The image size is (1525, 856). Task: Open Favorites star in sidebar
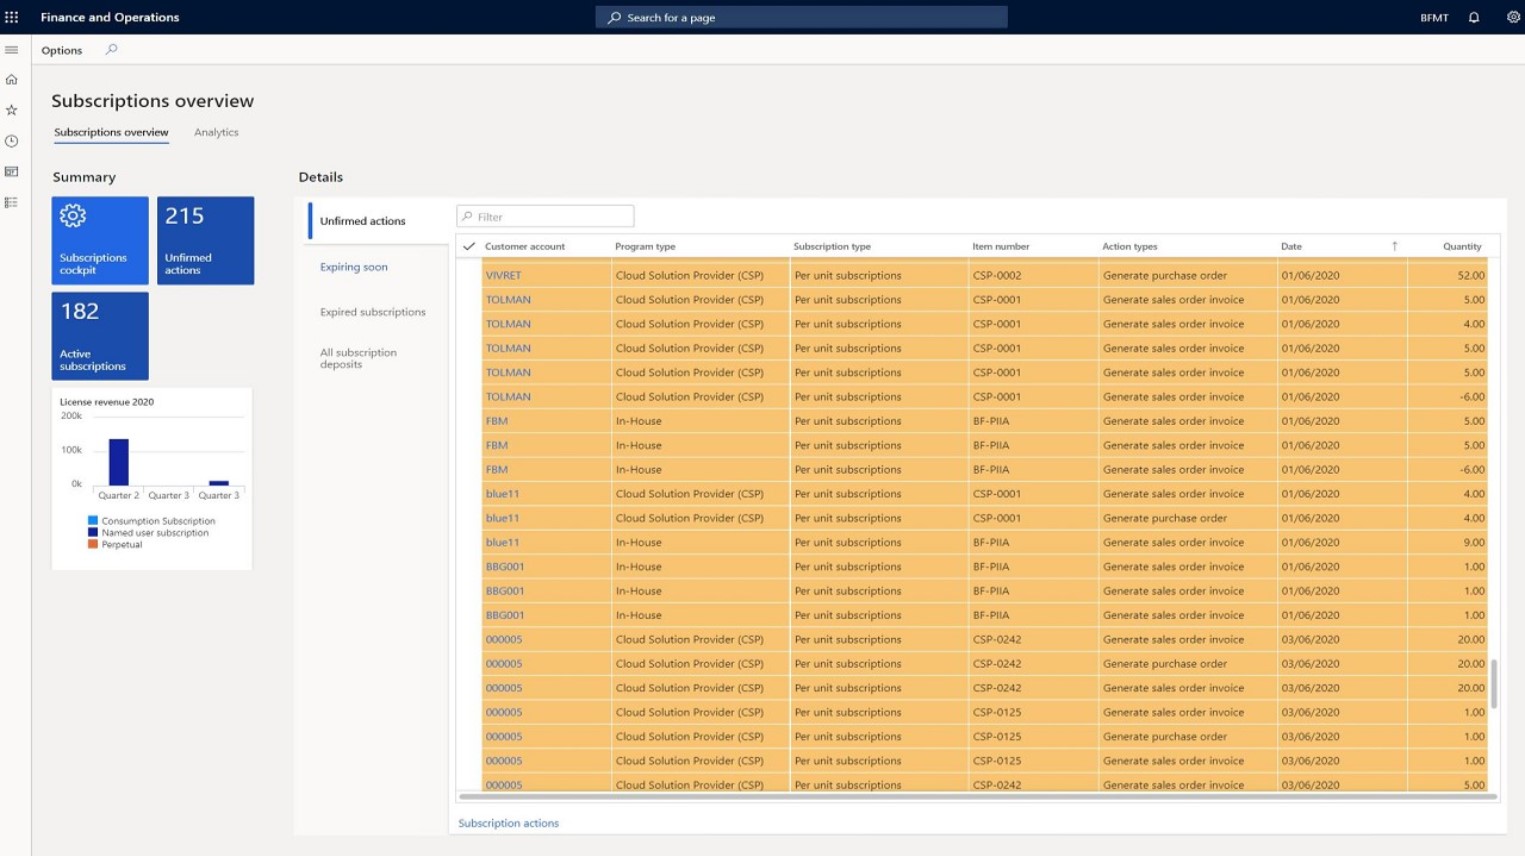point(12,110)
